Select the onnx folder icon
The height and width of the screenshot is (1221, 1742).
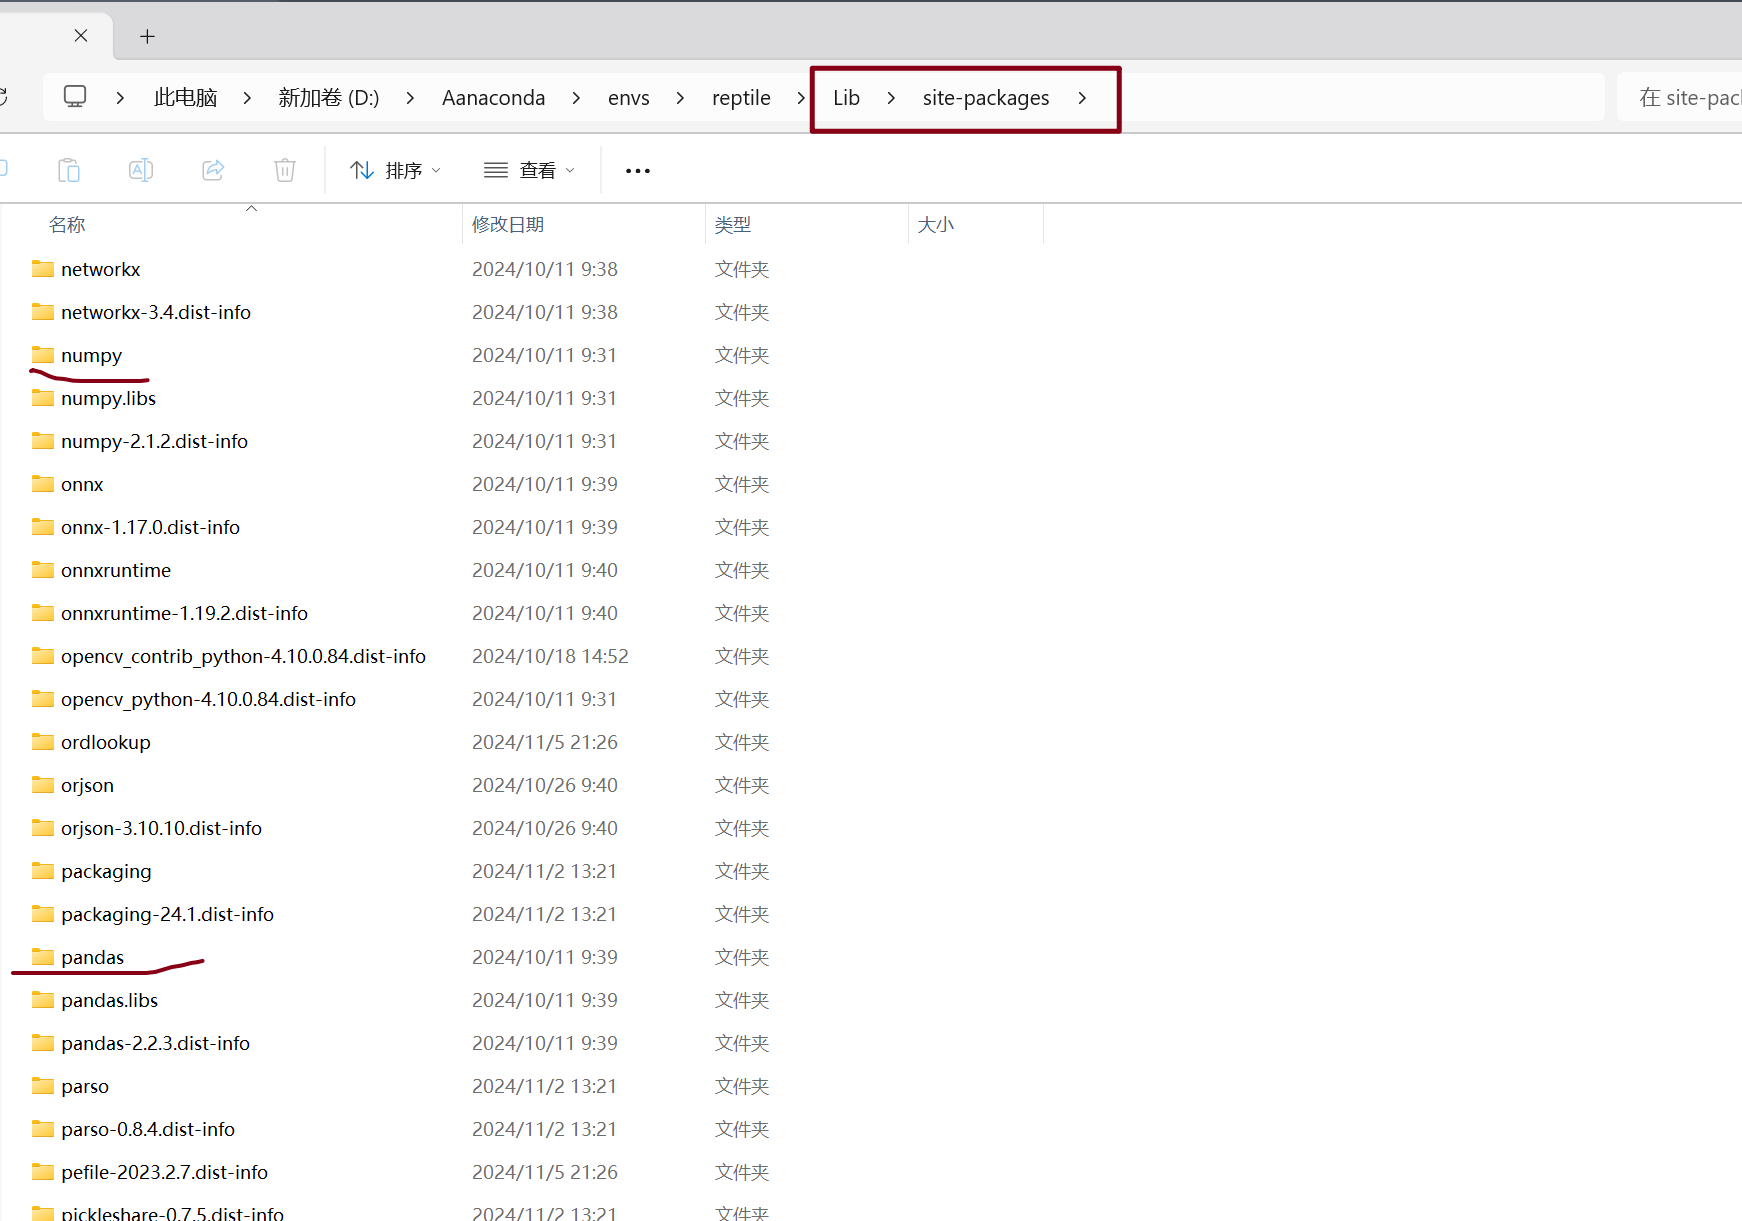pos(43,484)
